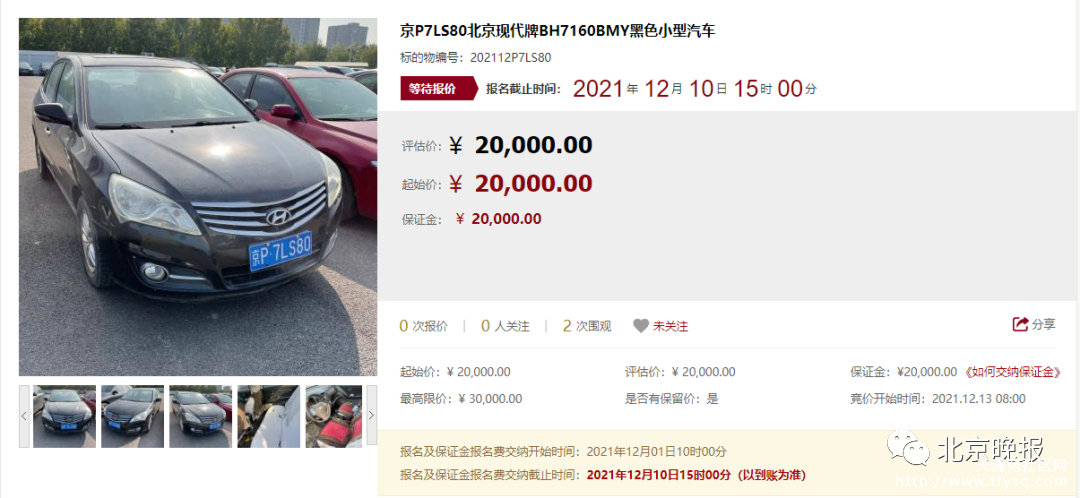Show next thumbnails with right arrow
Screen dimensions: 1080x498
pyautogui.click(x=372, y=415)
